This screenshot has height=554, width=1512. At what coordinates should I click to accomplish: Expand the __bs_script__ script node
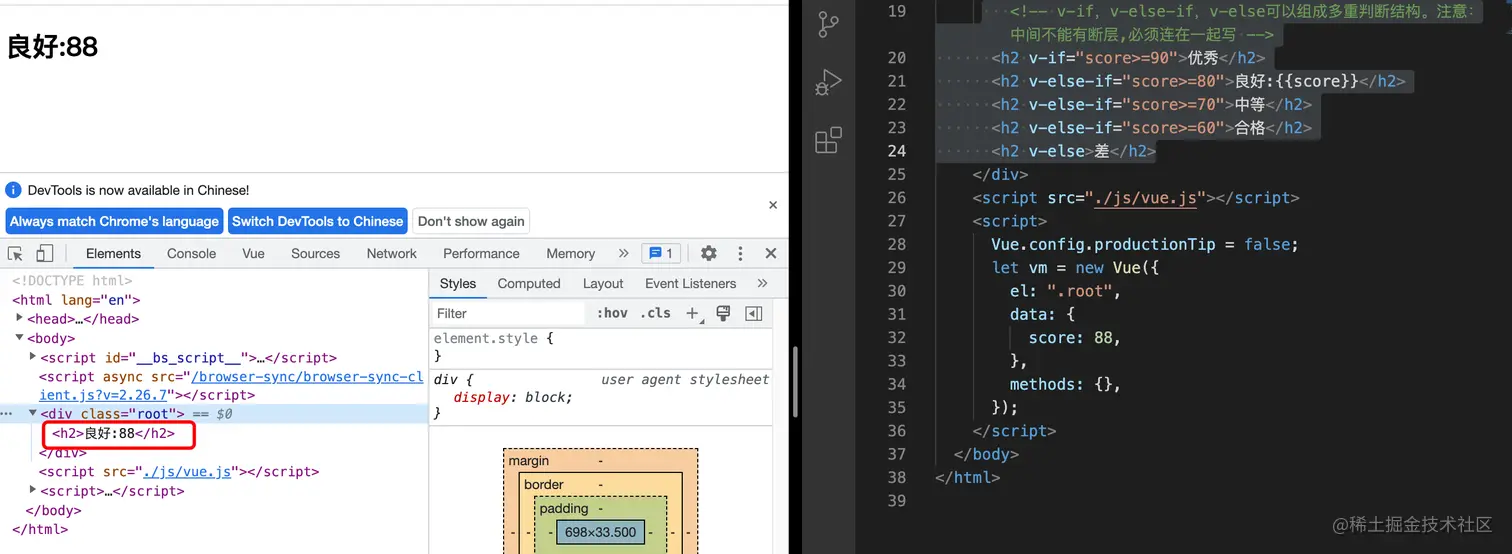coord(33,357)
